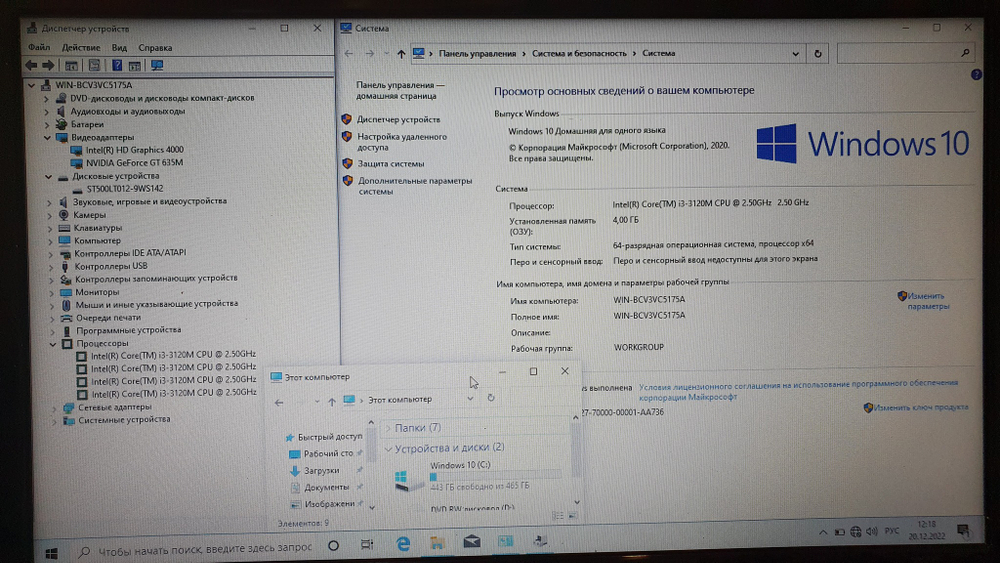1000x563 pixels.
Task: Select ST500LT012-9WS142 disk
Action: tap(125, 189)
